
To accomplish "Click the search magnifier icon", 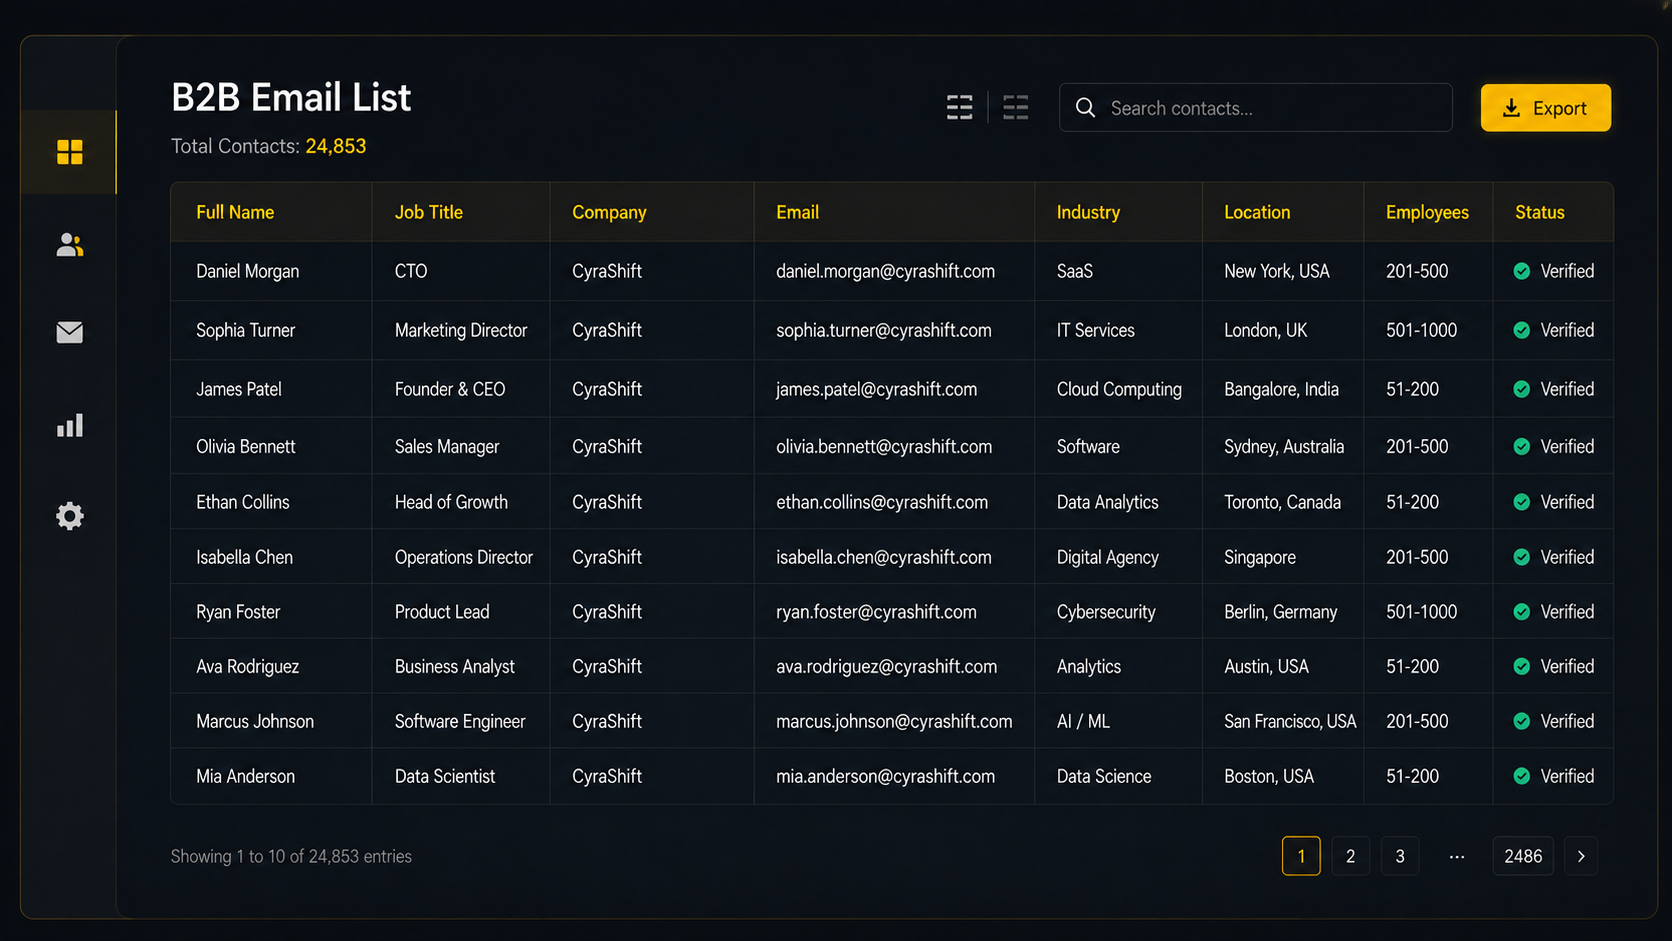I will [x=1086, y=108].
